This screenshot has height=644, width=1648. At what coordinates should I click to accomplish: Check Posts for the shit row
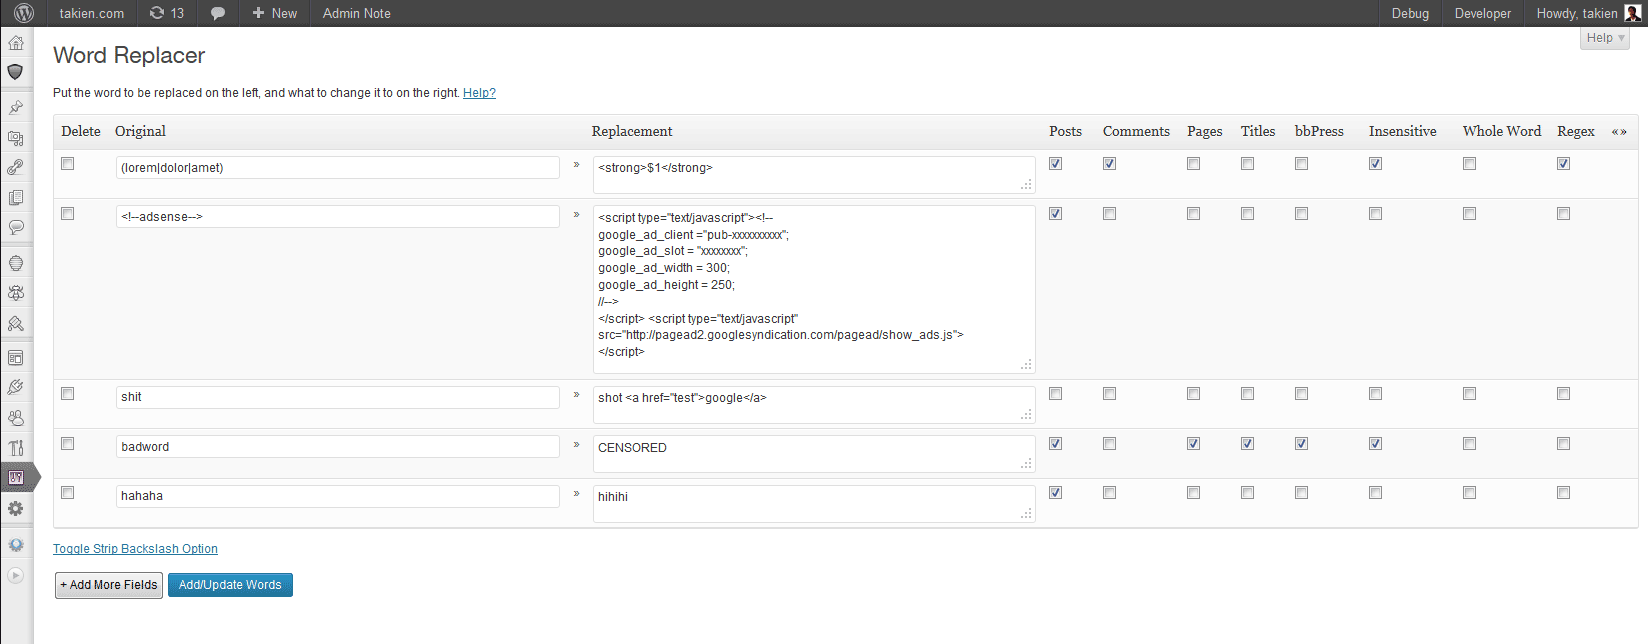click(x=1055, y=394)
